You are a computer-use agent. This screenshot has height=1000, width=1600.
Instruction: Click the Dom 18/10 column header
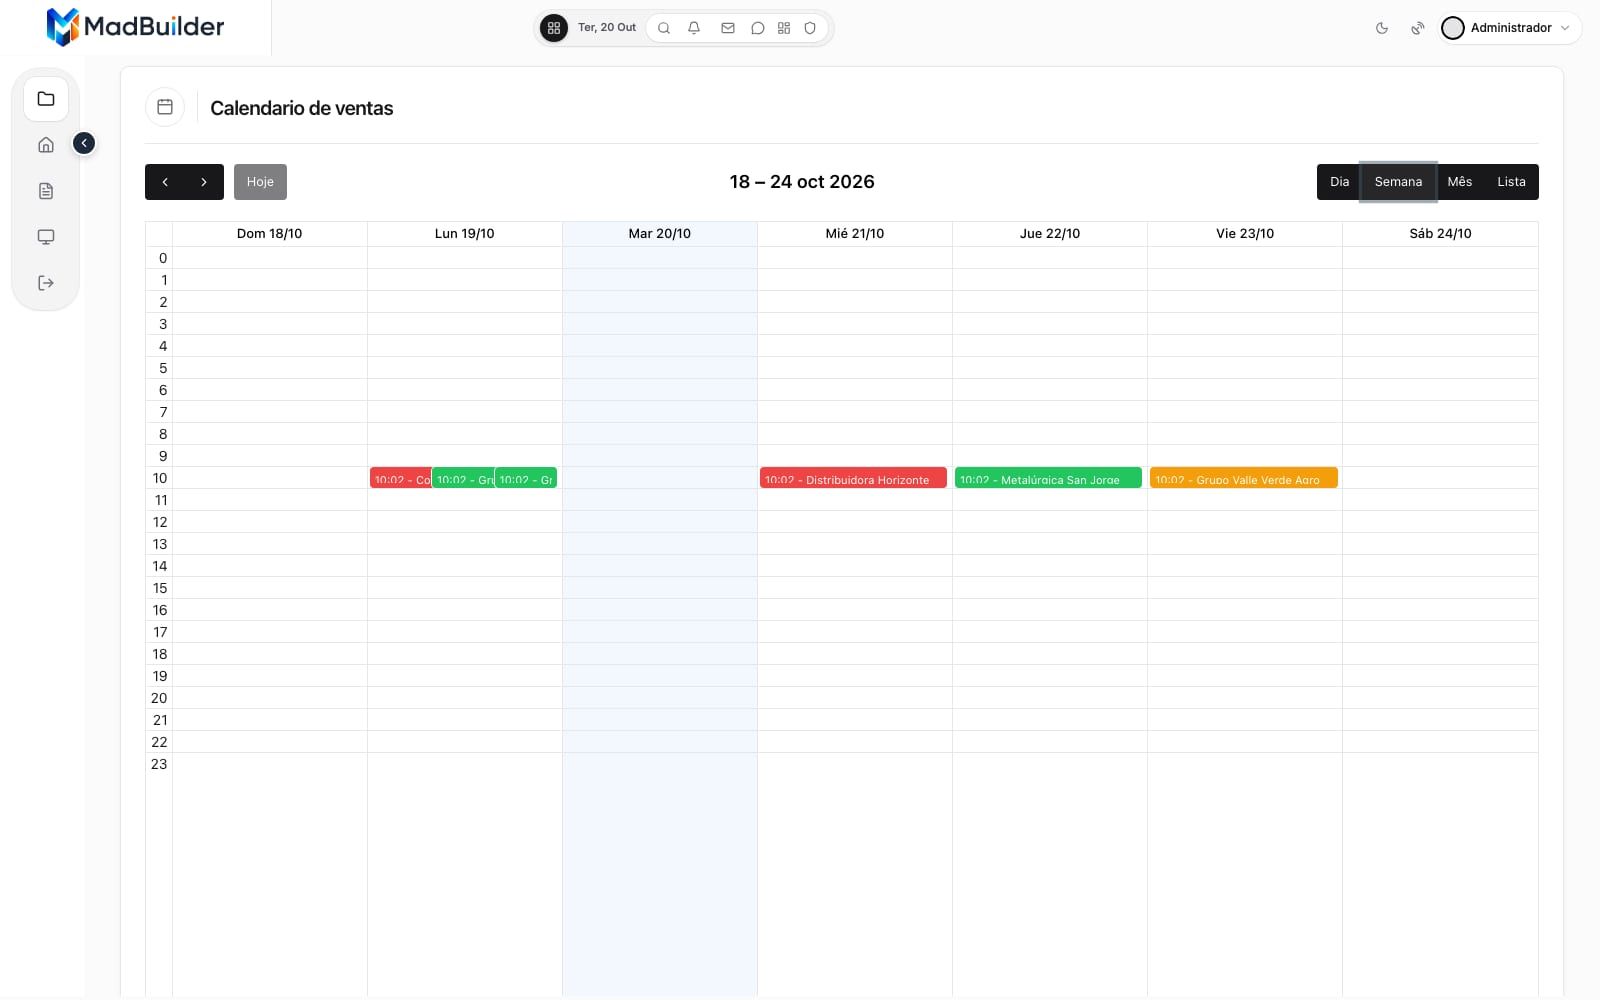click(x=269, y=234)
